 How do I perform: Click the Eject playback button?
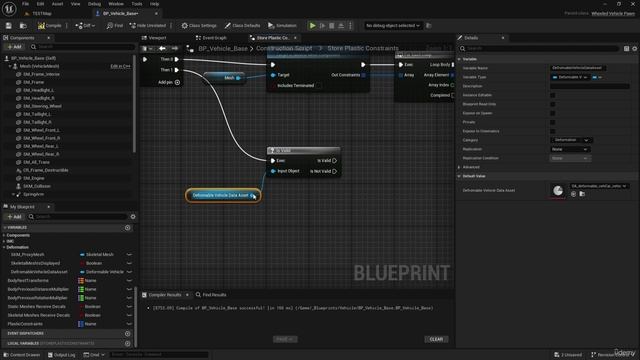341,26
